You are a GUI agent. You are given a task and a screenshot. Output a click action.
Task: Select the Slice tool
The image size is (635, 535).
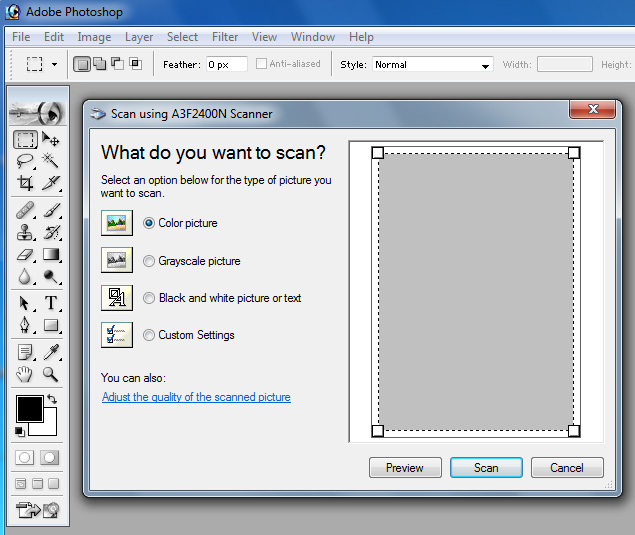51,183
